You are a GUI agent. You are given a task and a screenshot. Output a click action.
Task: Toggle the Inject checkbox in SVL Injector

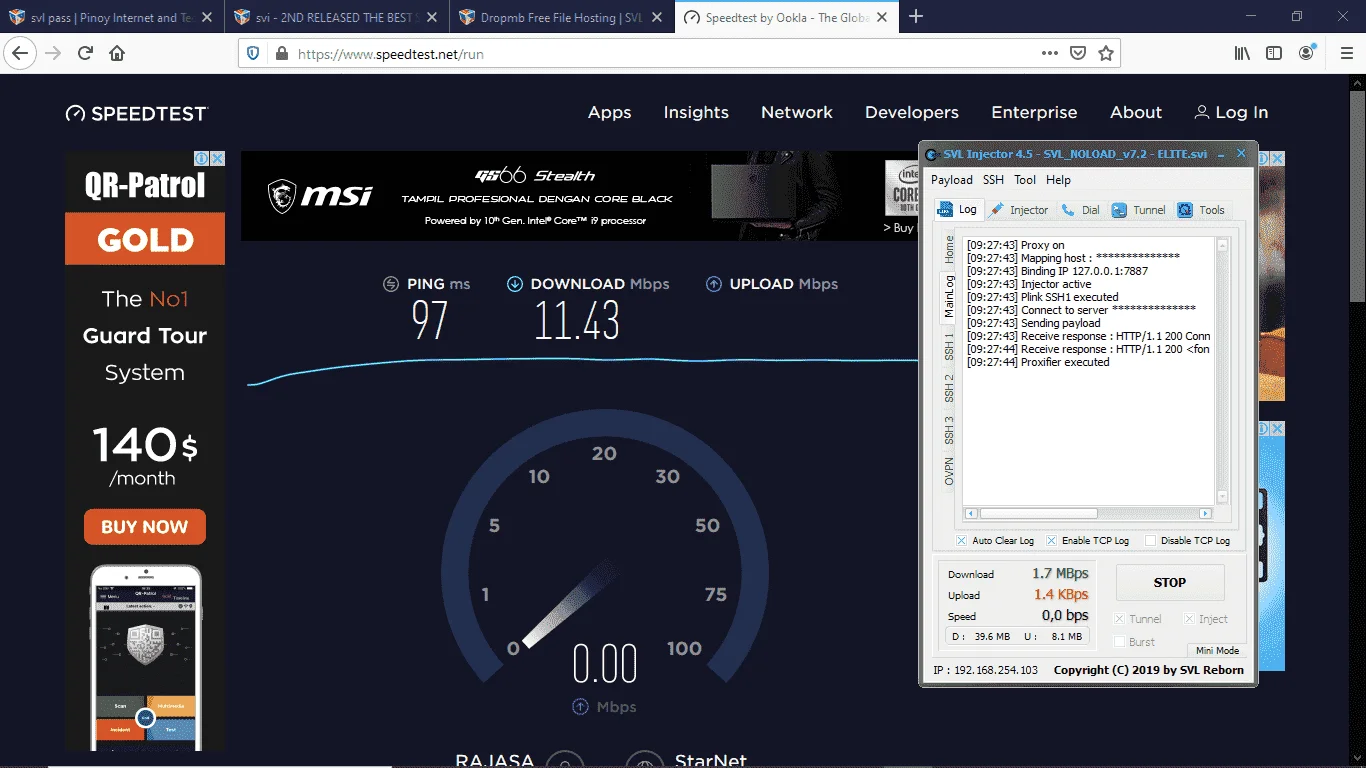tap(1190, 619)
